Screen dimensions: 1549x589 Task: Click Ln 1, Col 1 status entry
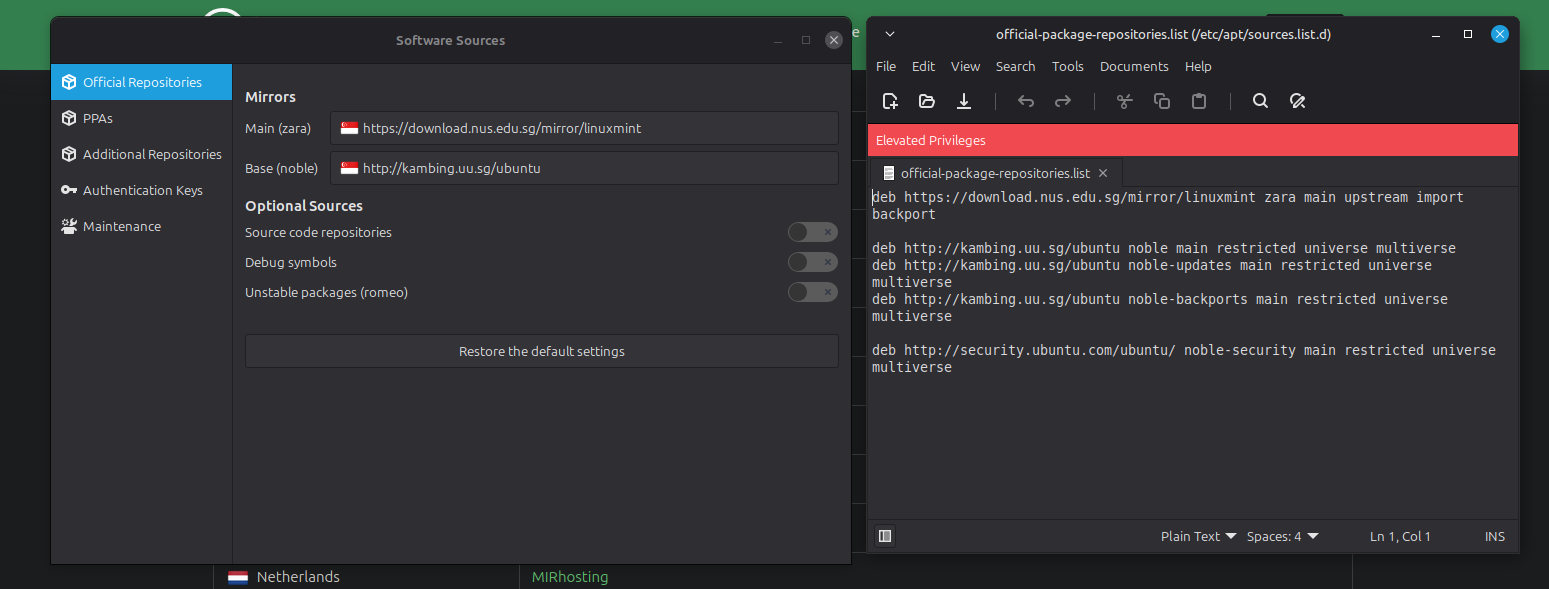coord(1400,536)
